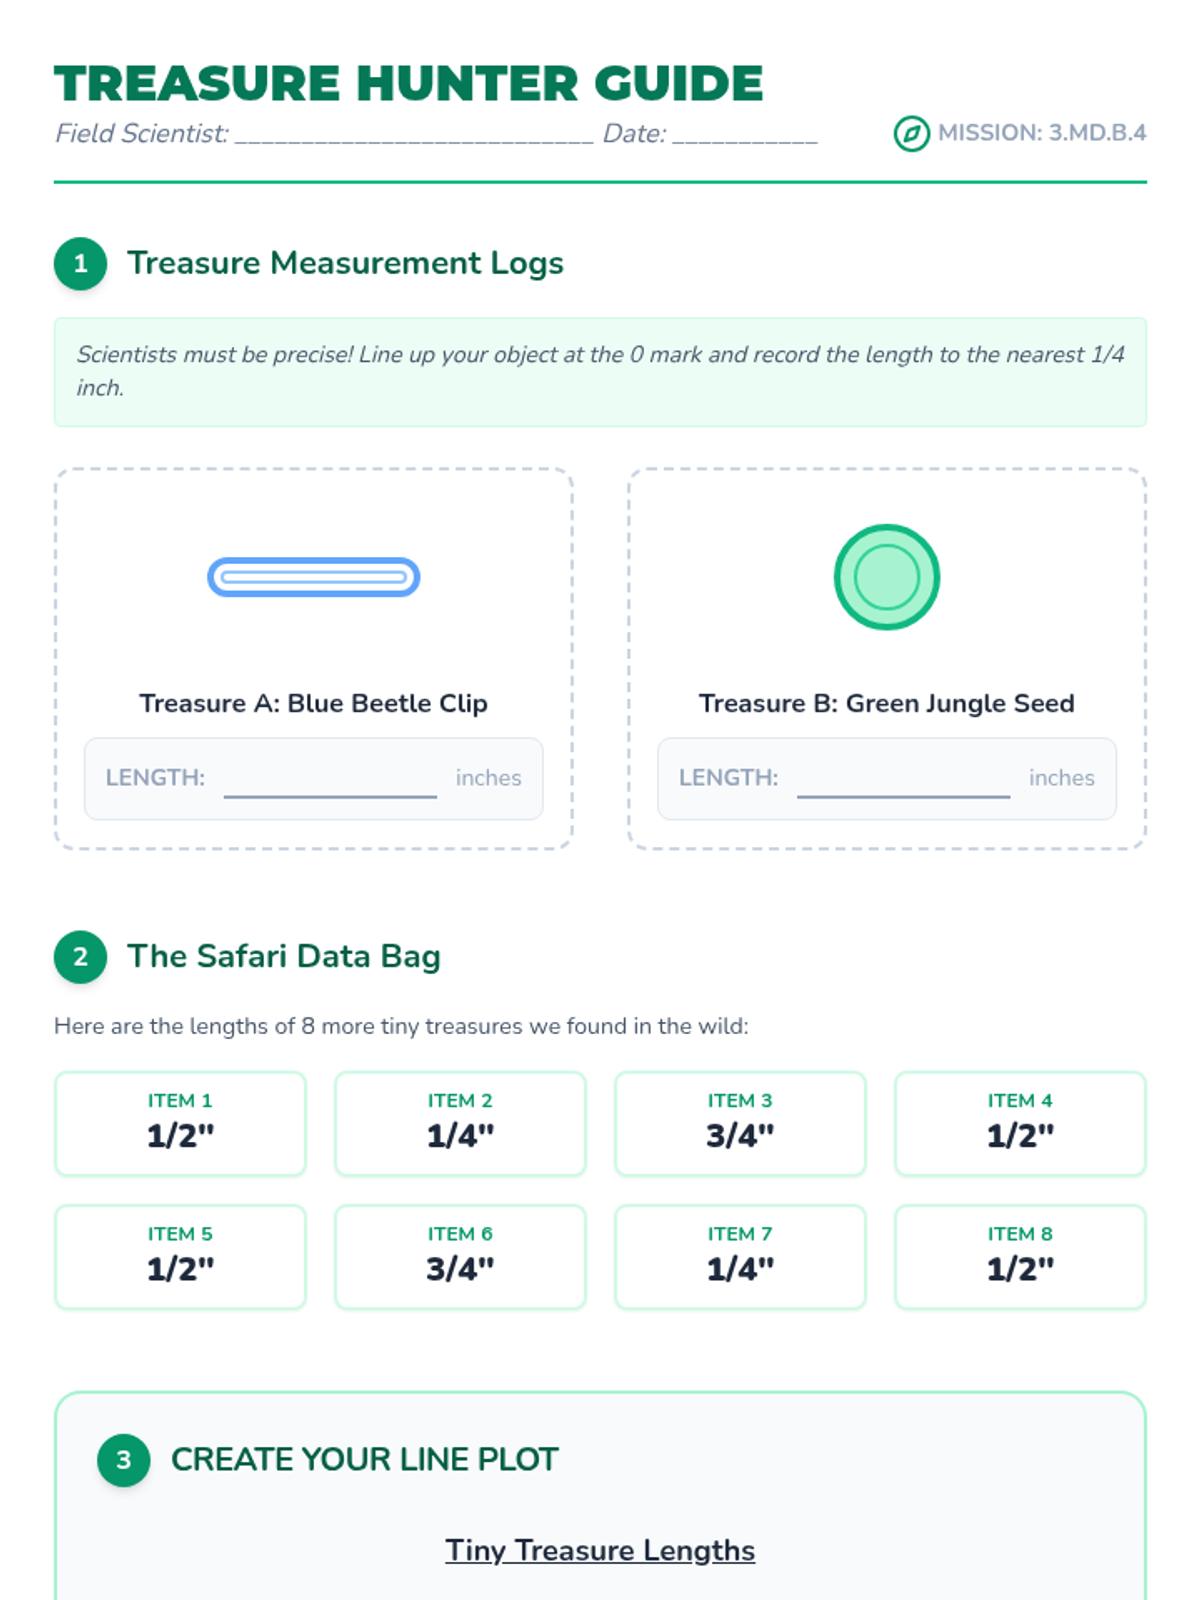
Task: Click the green number 3 badge
Action: pos(124,1460)
